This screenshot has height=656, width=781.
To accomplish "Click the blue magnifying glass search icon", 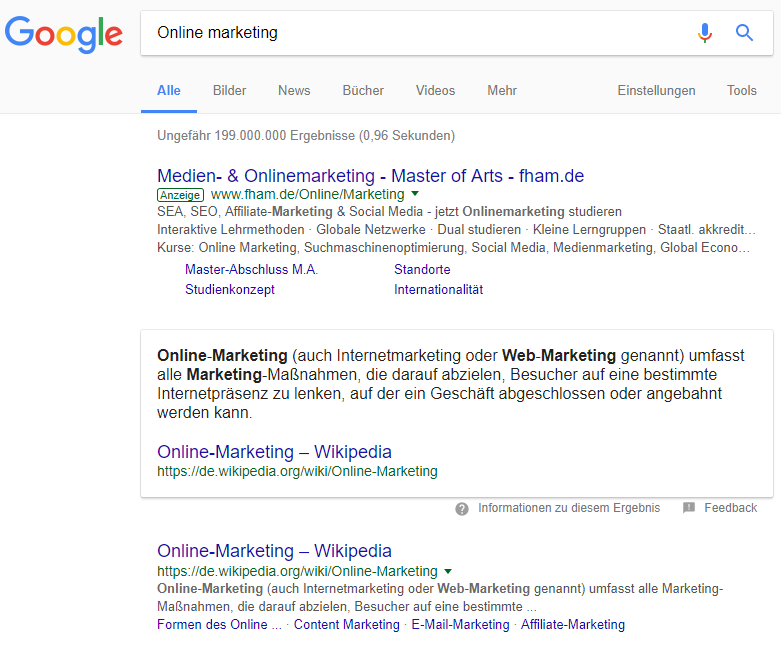I will (744, 33).
